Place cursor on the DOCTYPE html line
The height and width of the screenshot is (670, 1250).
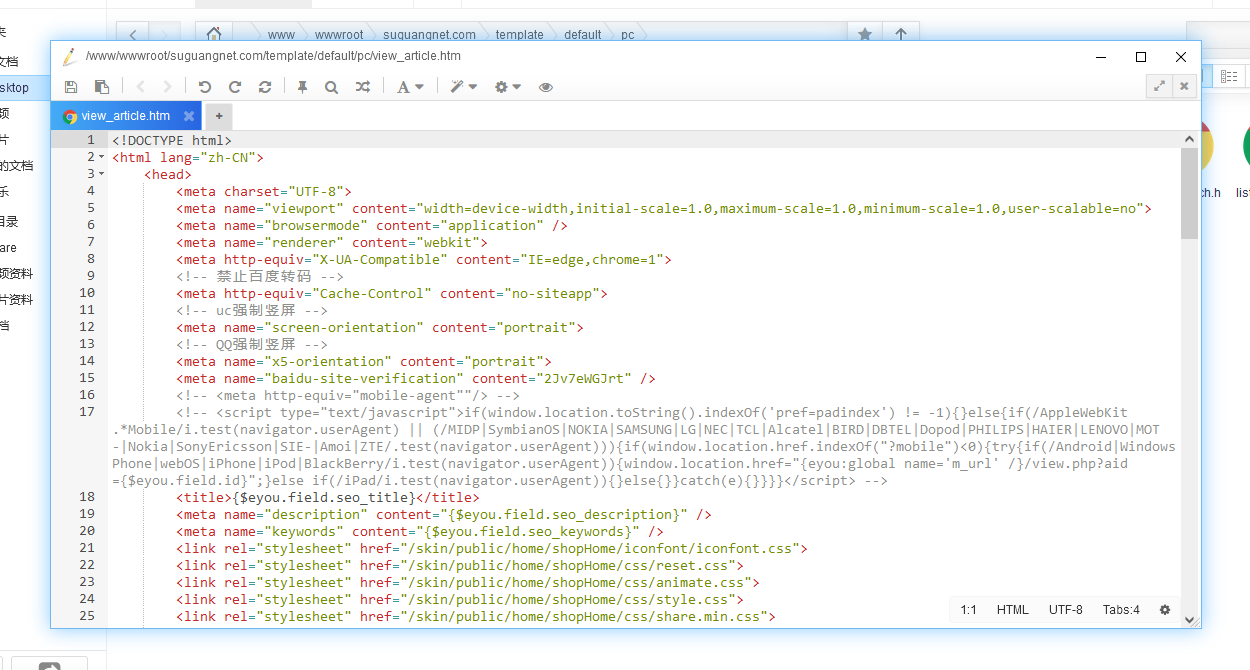coord(172,140)
